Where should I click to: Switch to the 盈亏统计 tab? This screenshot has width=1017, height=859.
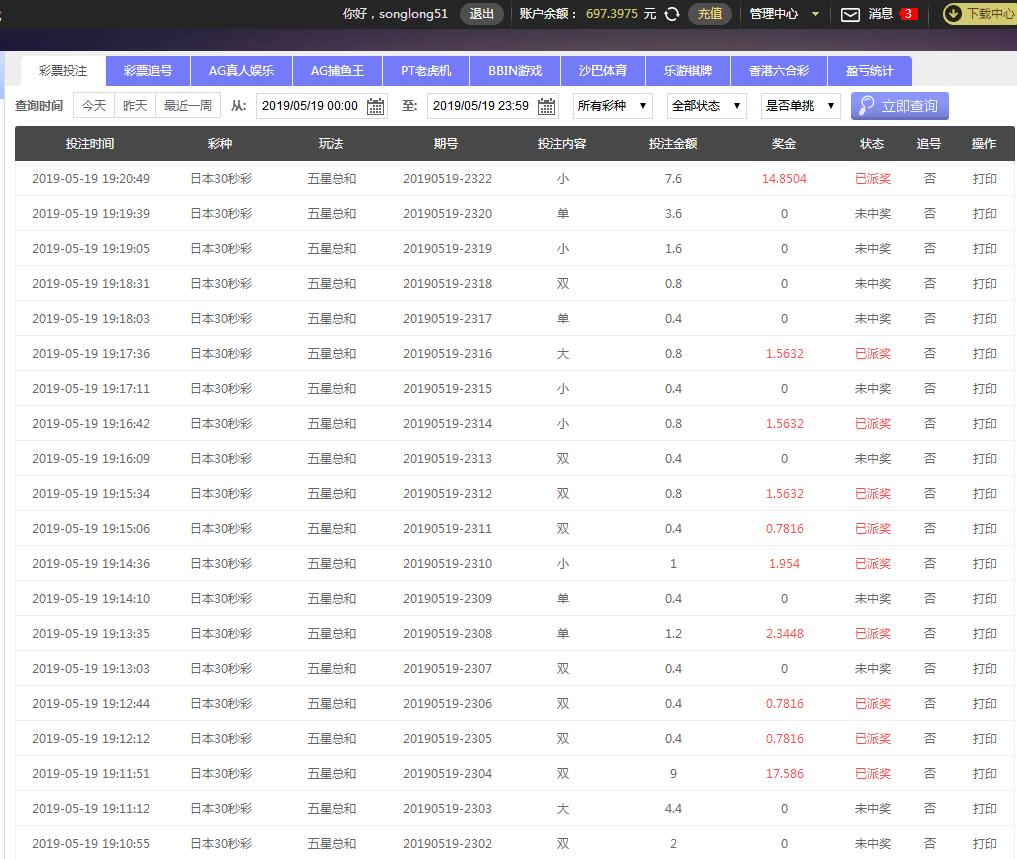(869, 71)
